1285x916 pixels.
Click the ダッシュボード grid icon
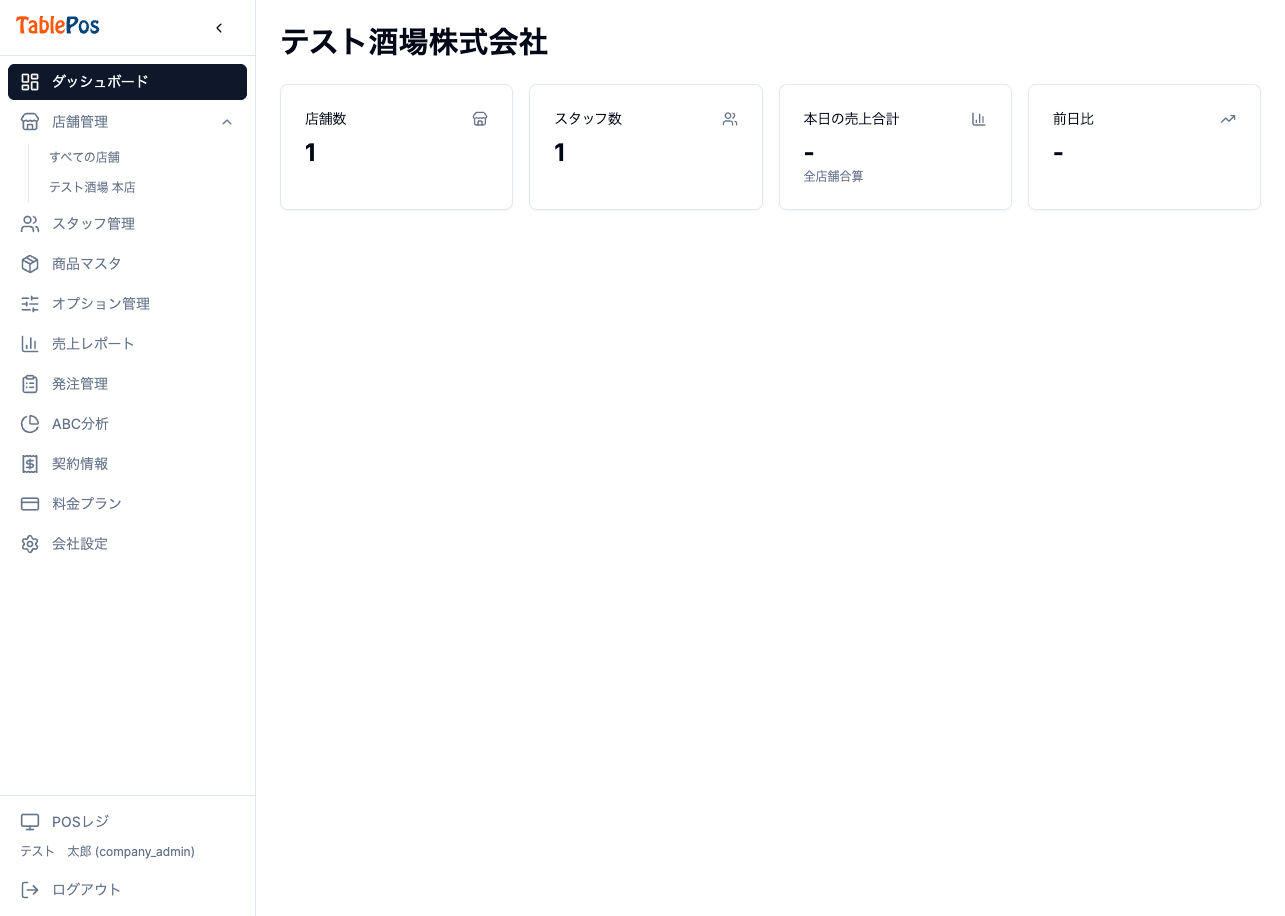(30, 82)
